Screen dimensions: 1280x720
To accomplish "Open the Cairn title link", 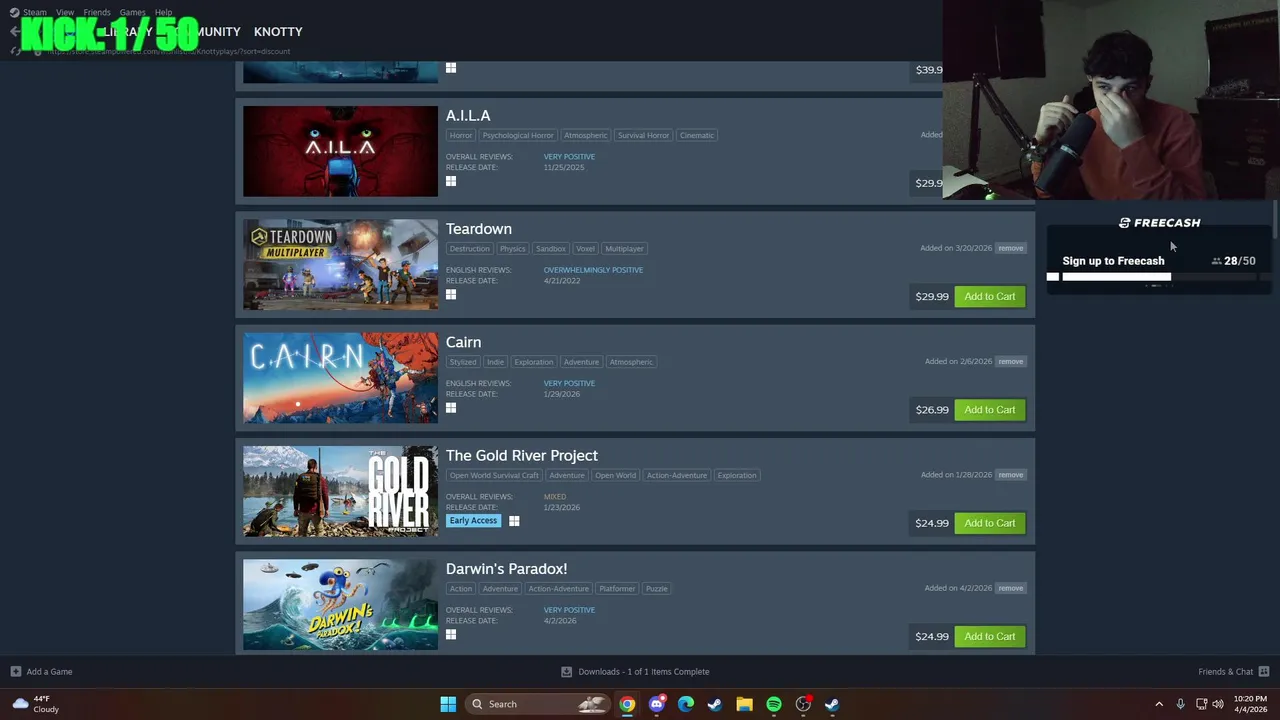I will tap(463, 342).
